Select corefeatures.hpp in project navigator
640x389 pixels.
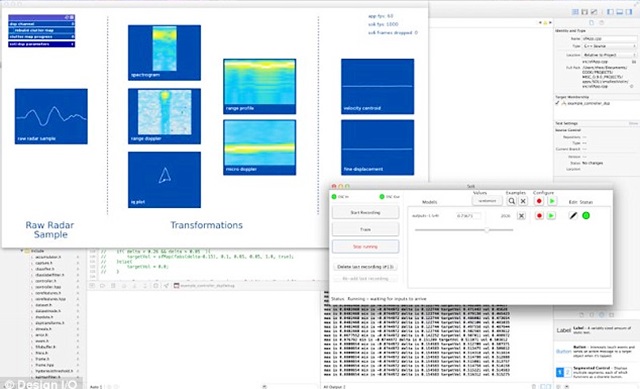pyautogui.click(x=50, y=299)
